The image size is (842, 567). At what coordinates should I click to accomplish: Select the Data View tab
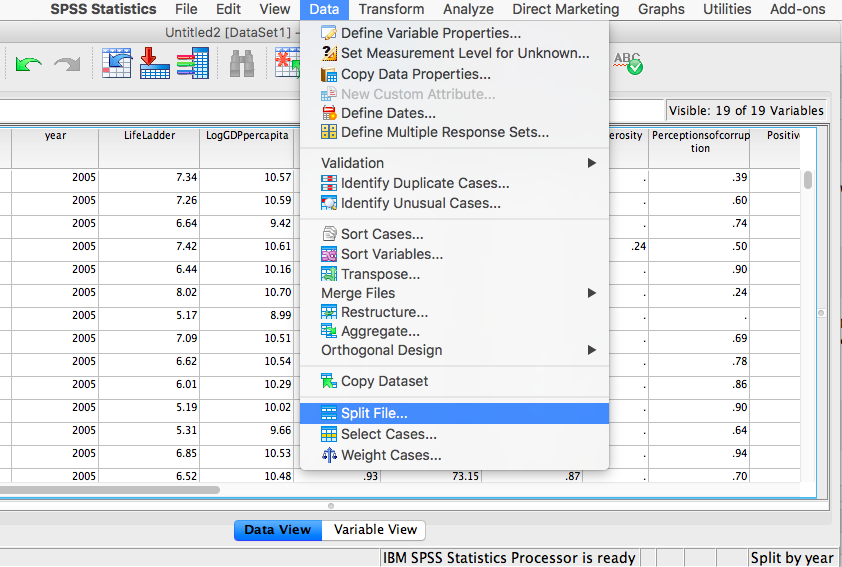278,530
